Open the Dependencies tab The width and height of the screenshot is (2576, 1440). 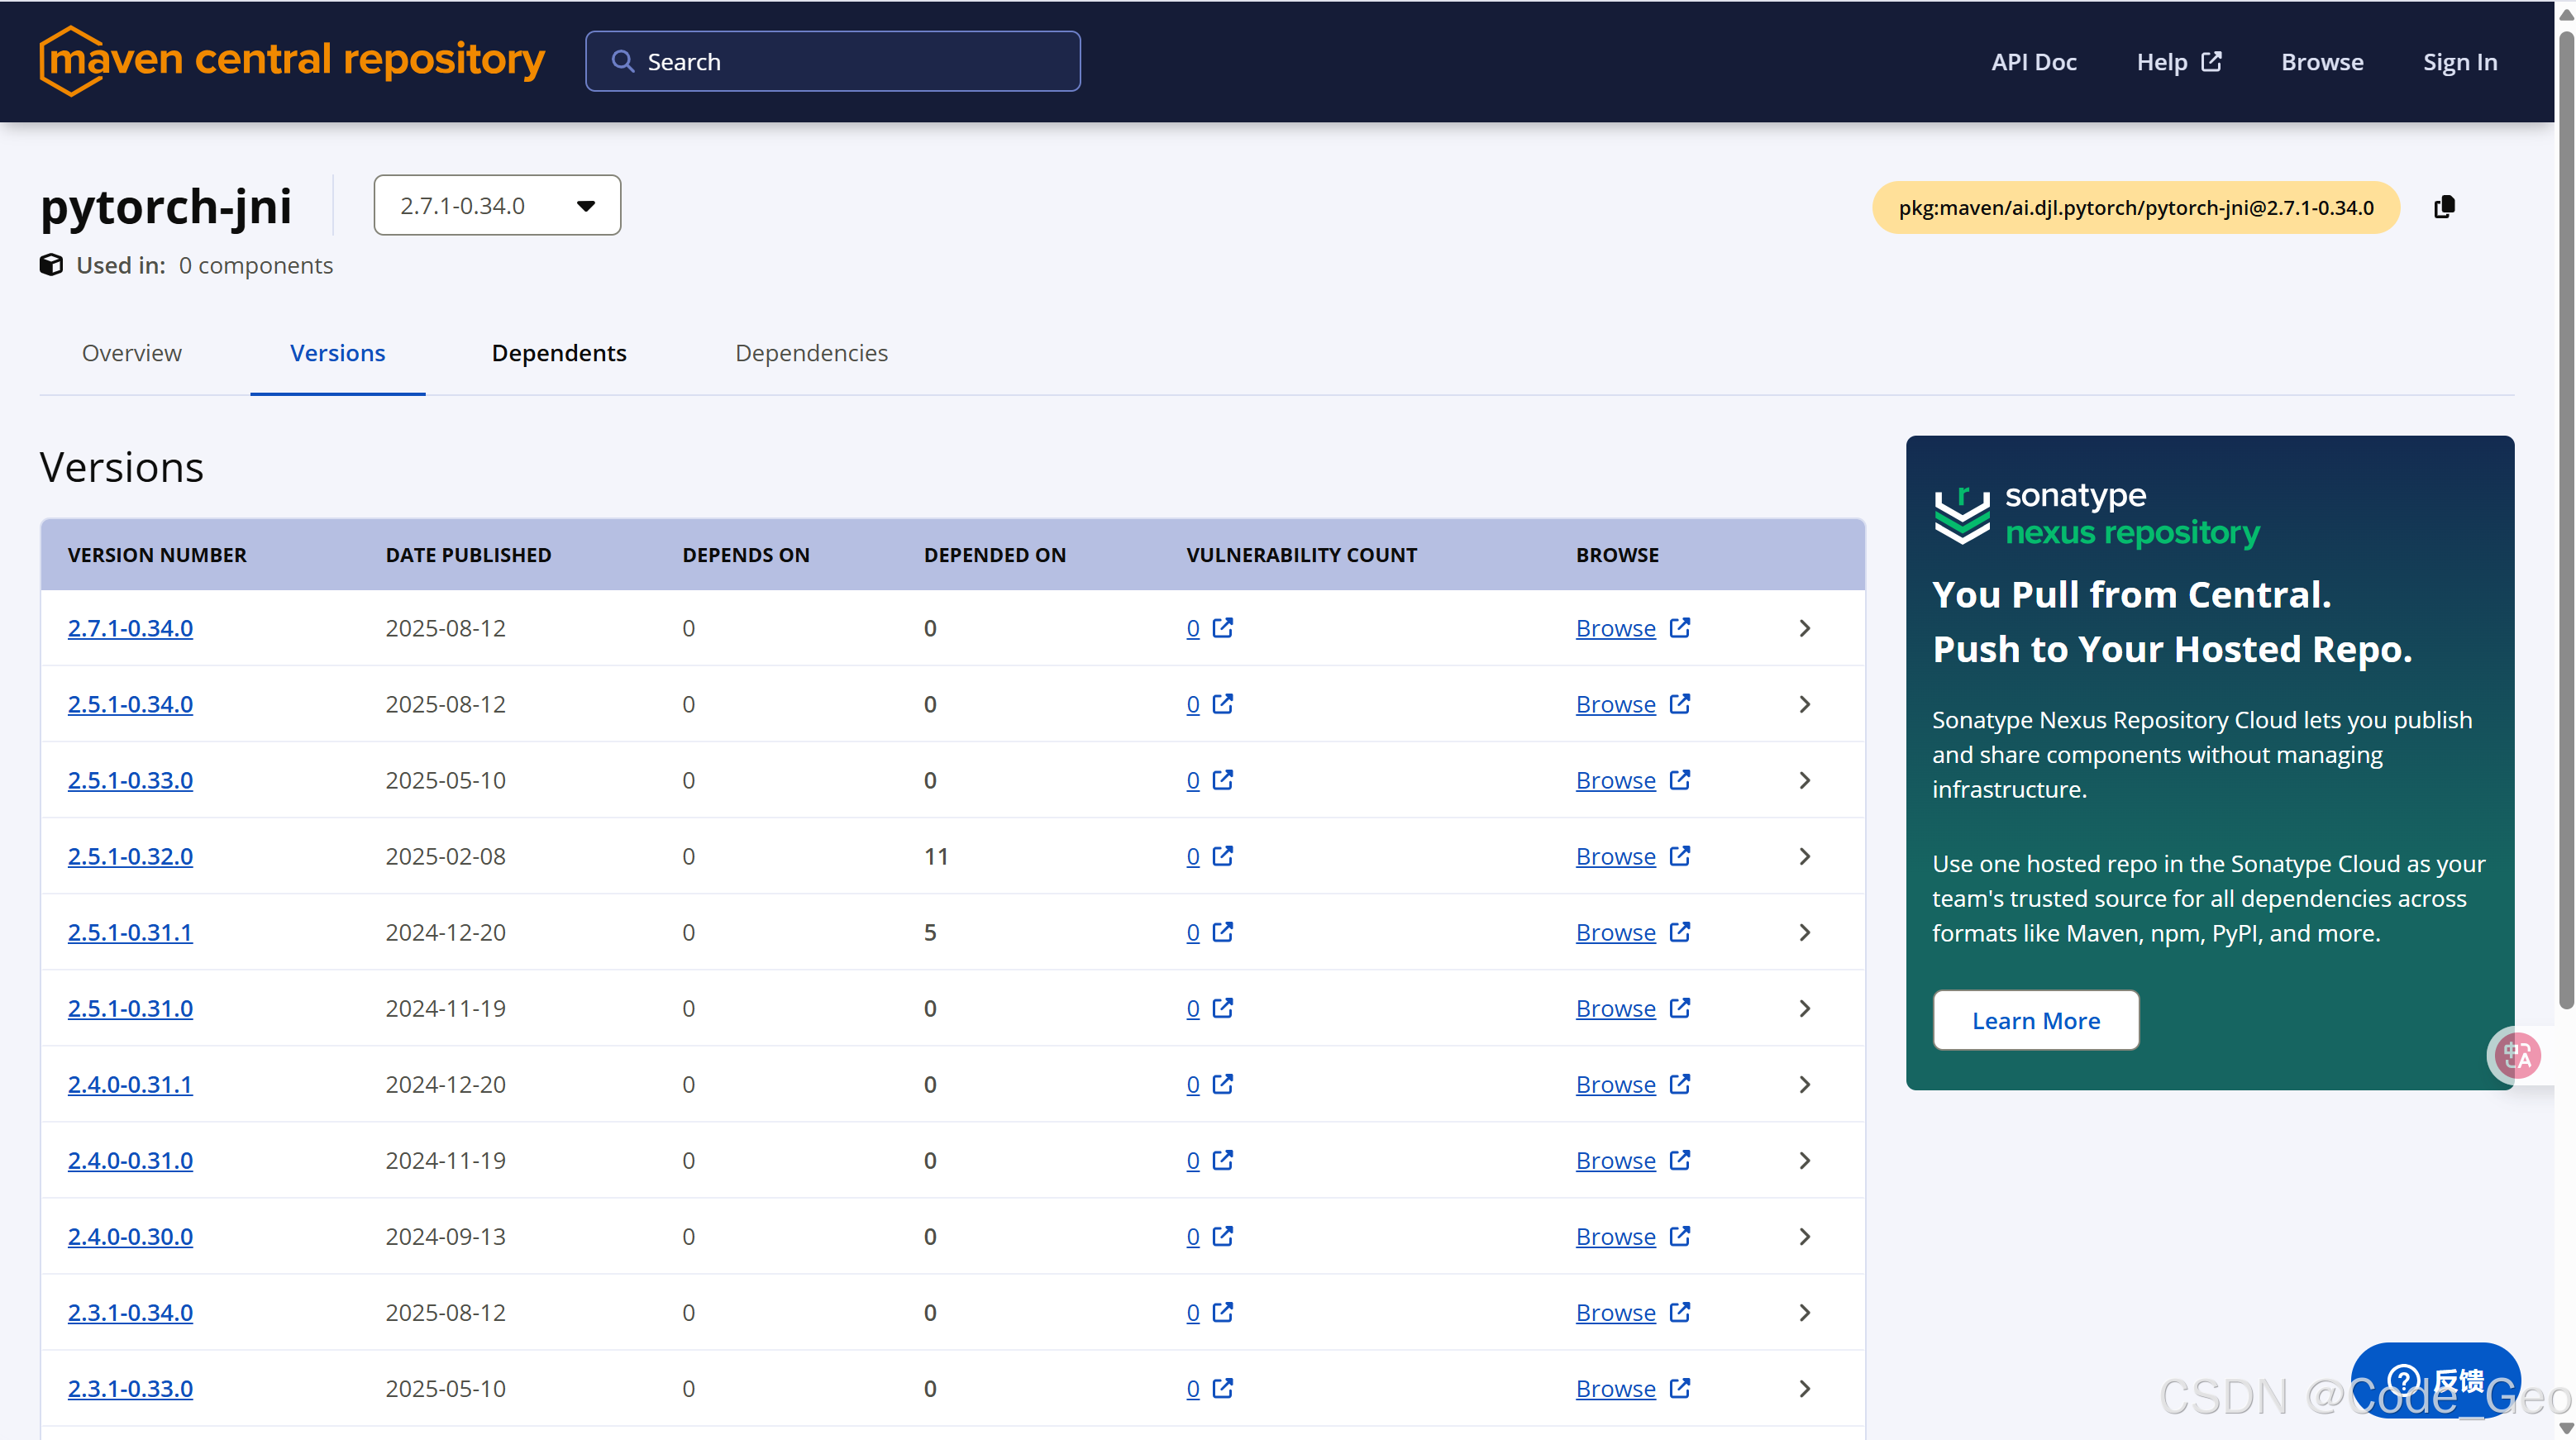[811, 353]
